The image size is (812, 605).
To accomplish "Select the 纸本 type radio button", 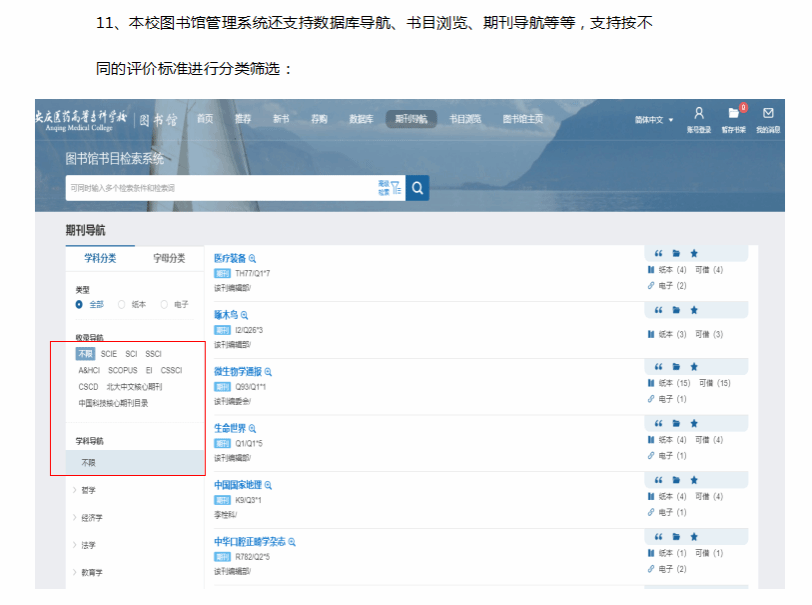I will click(122, 304).
